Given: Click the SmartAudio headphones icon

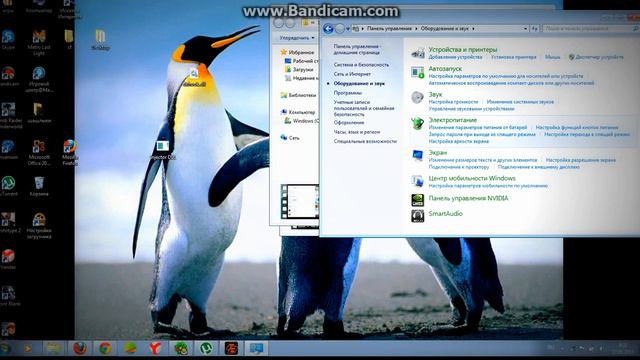Looking at the screenshot, I should tap(418, 216).
